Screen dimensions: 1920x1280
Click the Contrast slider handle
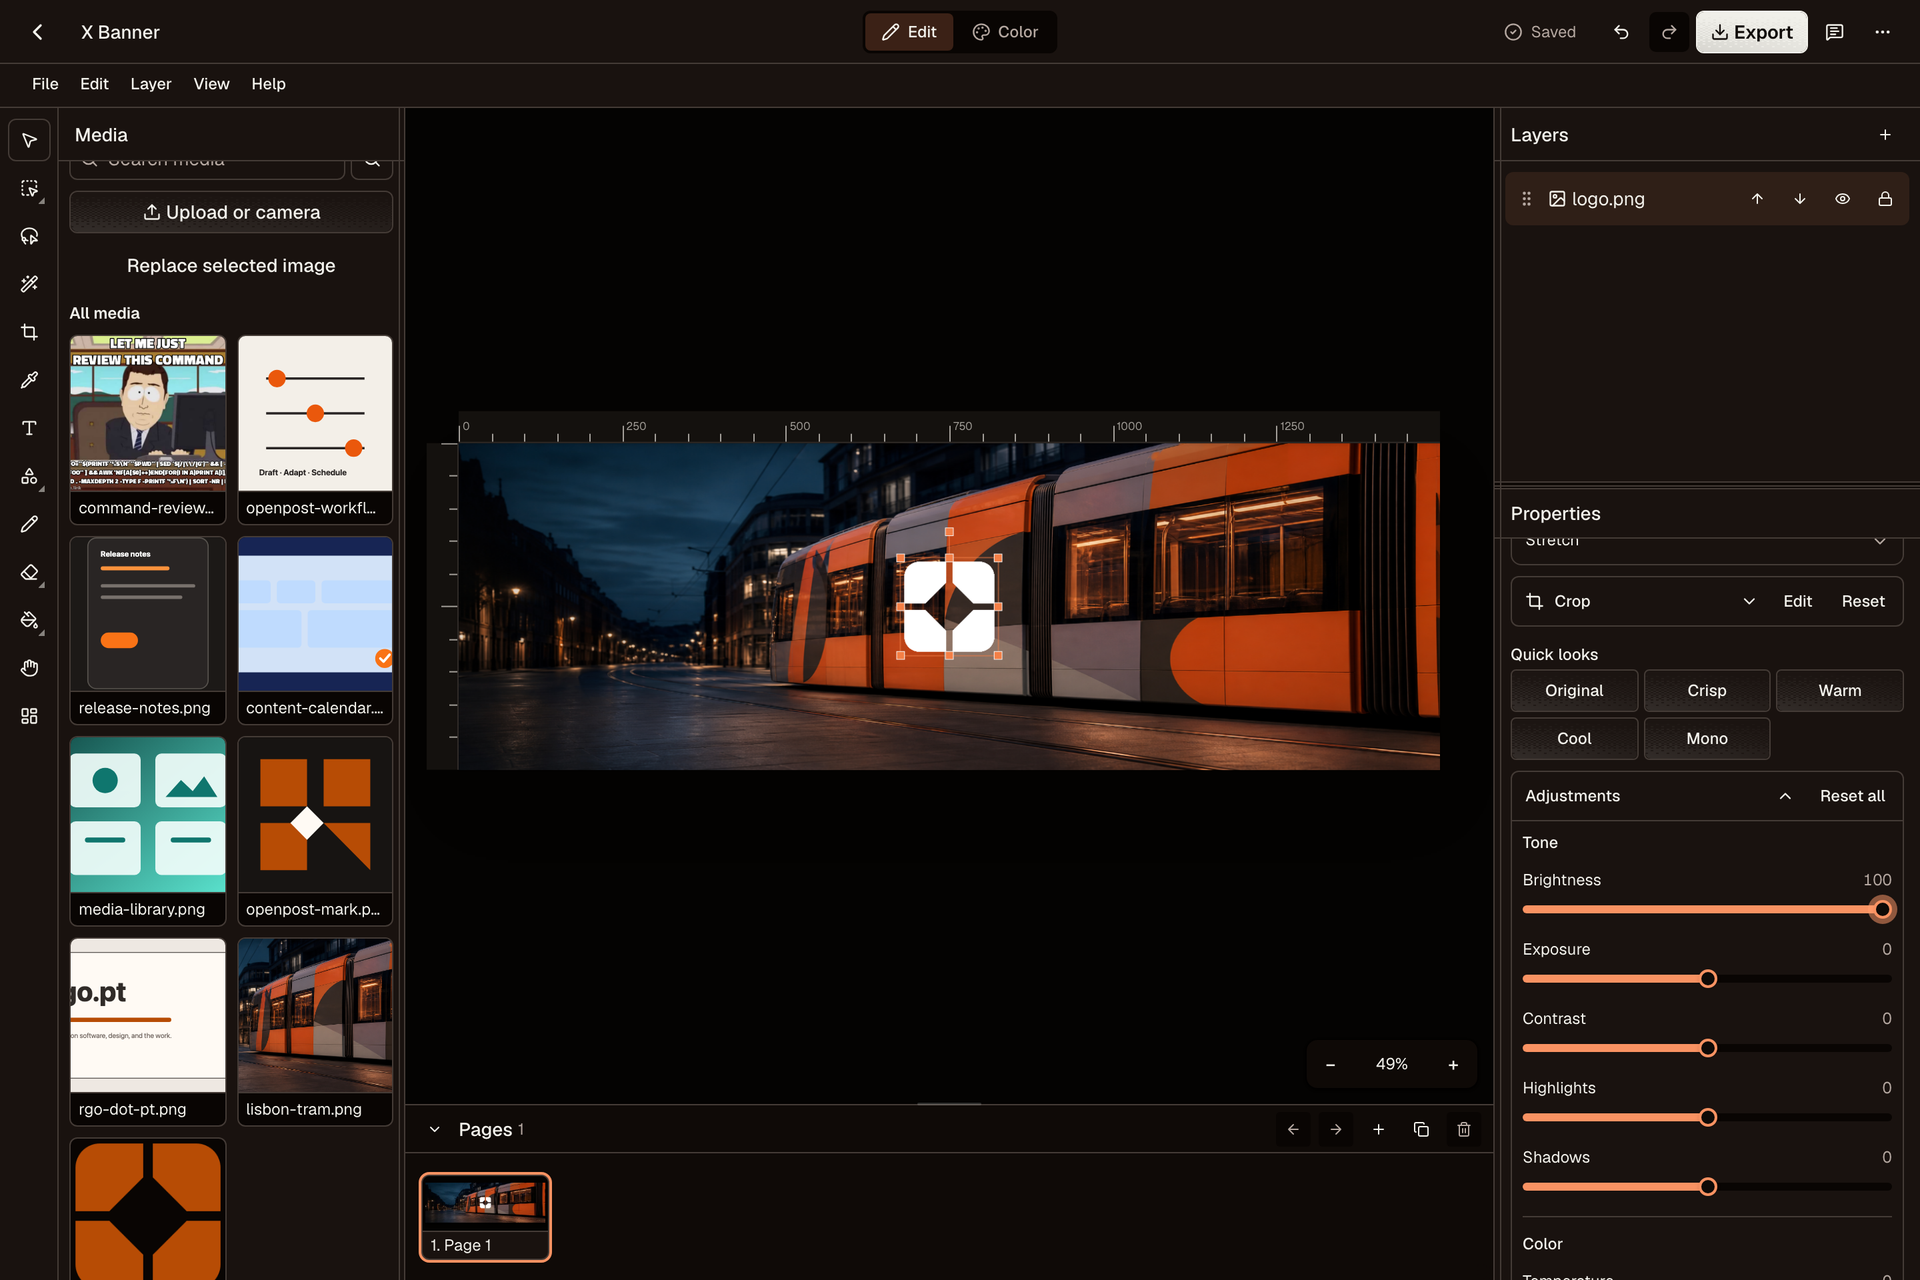point(1708,1048)
